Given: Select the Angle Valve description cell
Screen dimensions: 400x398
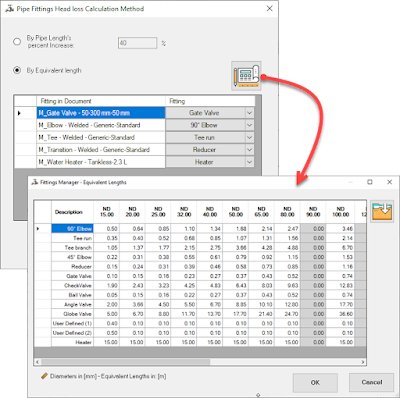Looking at the screenshot, I should [x=72, y=304].
